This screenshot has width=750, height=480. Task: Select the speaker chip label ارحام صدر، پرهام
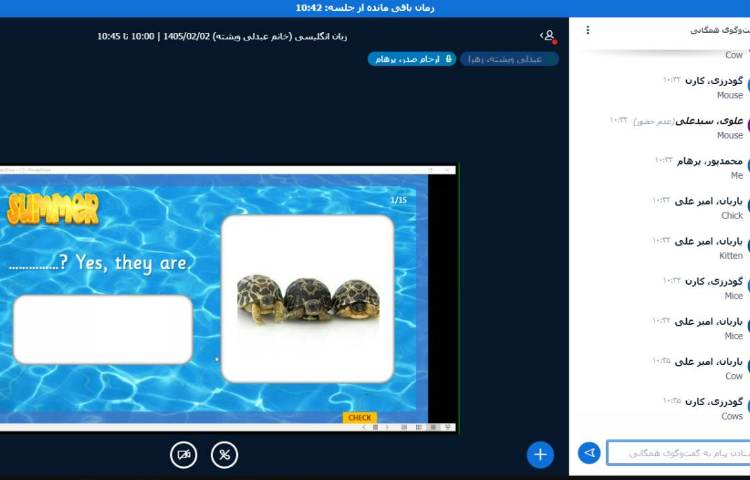[408, 59]
